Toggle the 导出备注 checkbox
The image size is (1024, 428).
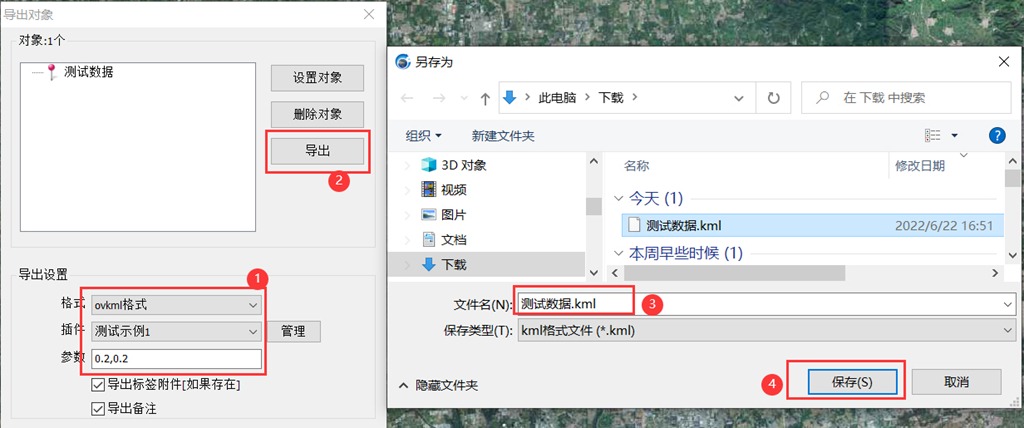click(x=98, y=408)
